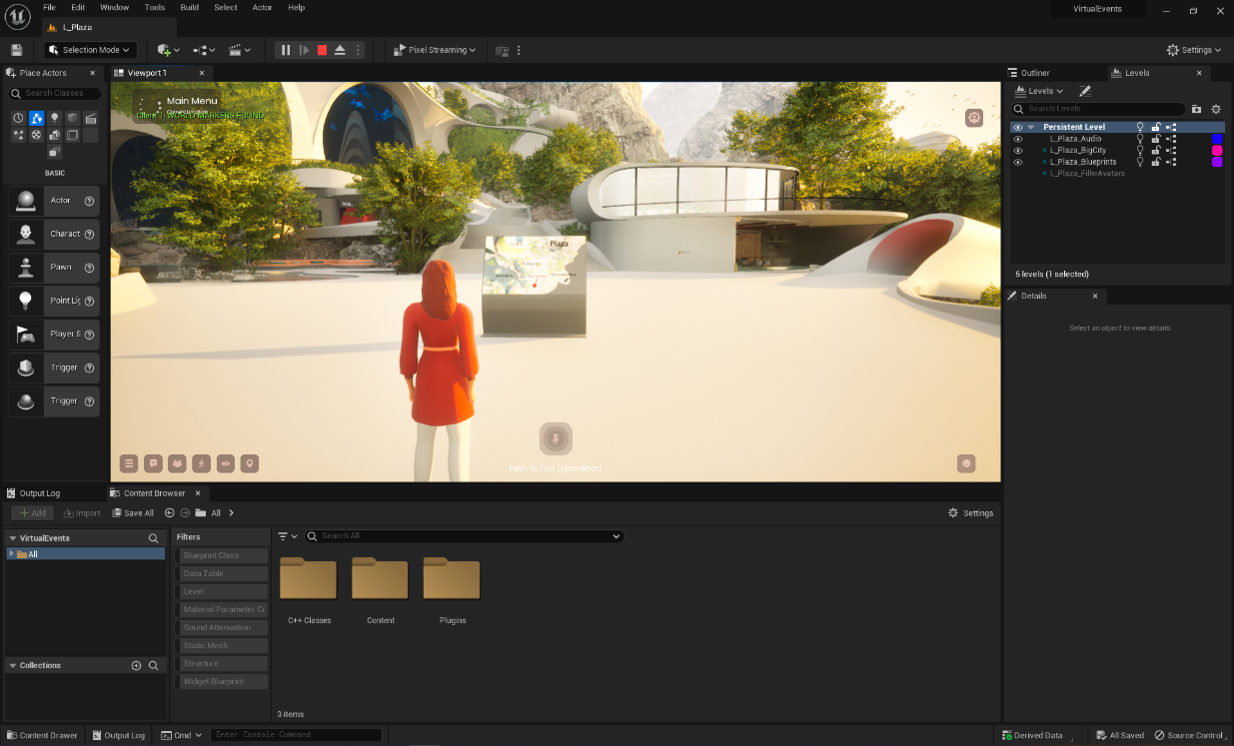Collapse the Persistent Level tree

coord(1031,127)
